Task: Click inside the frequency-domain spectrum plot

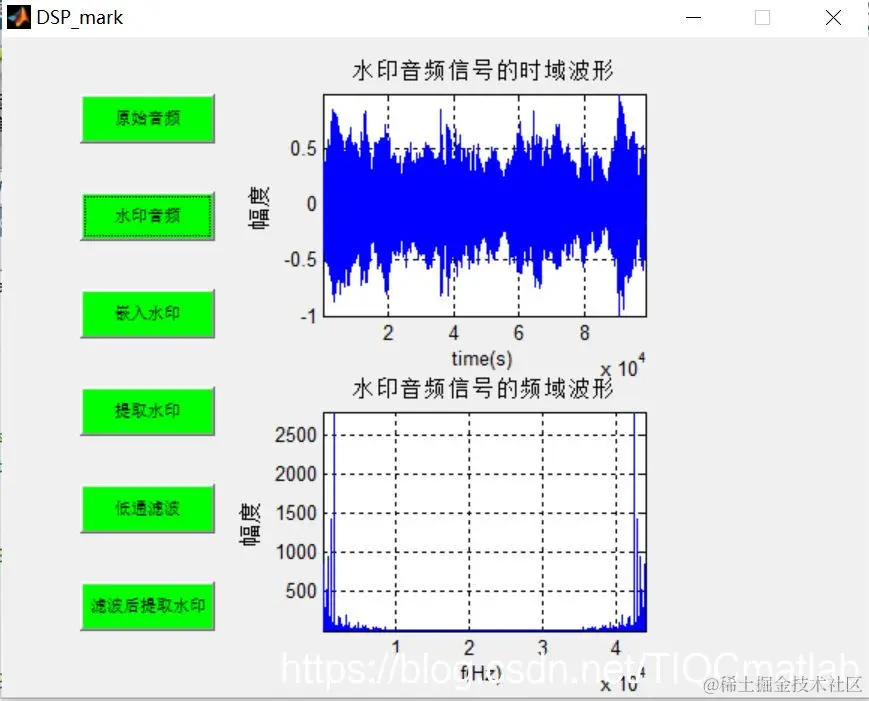Action: (x=485, y=522)
